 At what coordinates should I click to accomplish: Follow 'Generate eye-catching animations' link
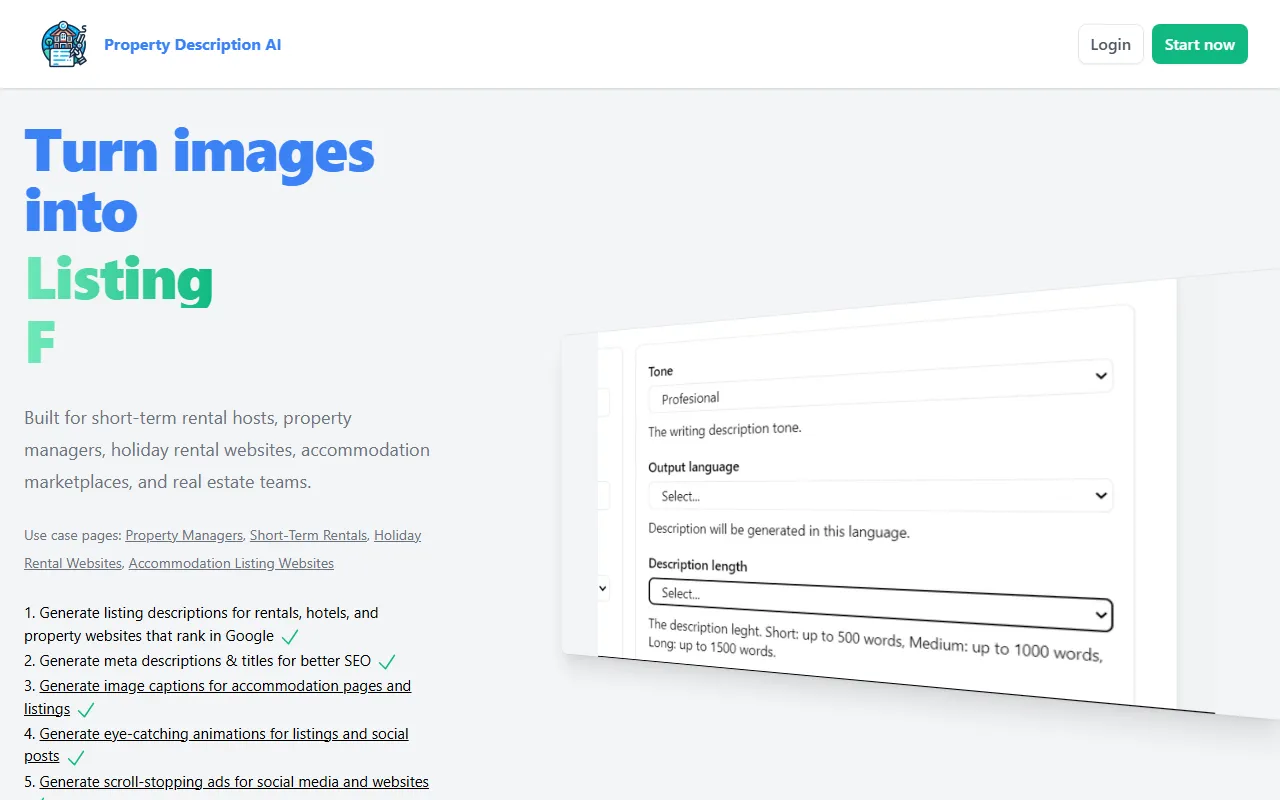[224, 734]
